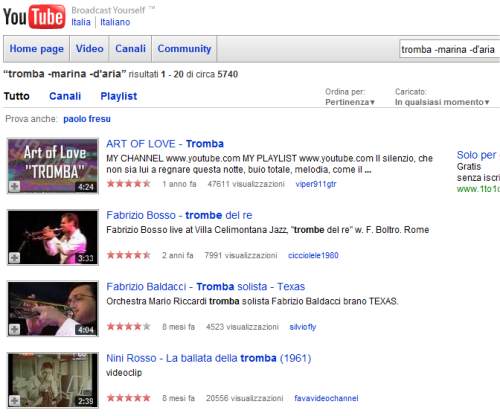Go to Home page tab
The image size is (500, 416).
point(36,49)
